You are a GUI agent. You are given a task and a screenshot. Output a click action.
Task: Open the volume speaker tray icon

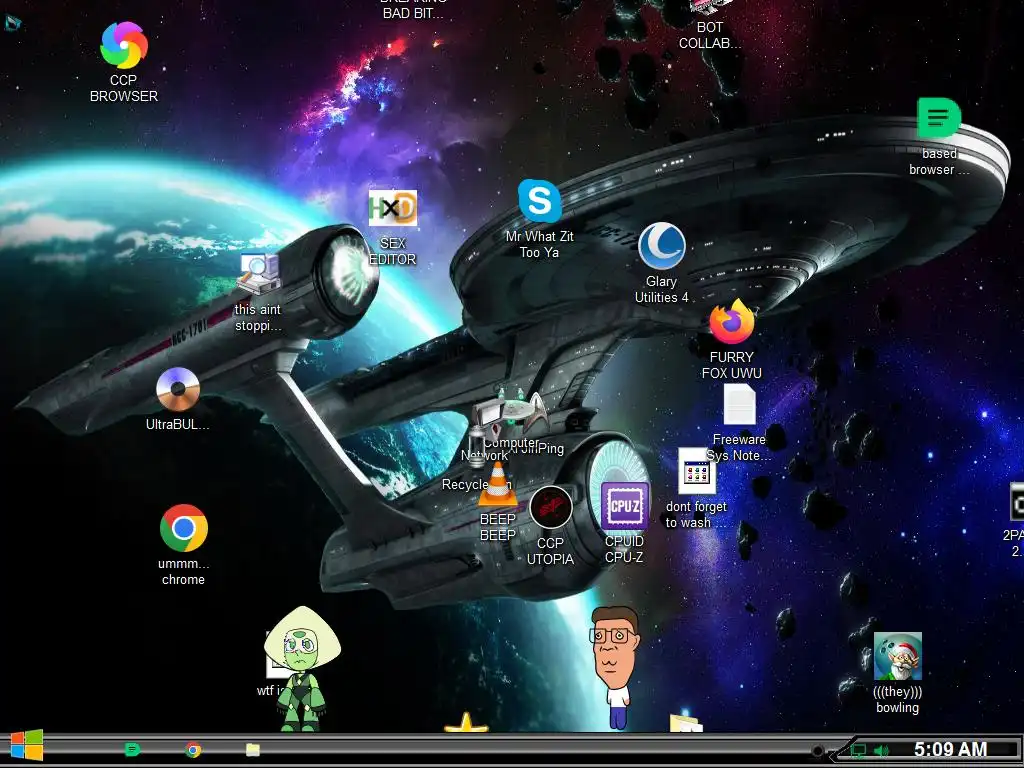881,751
